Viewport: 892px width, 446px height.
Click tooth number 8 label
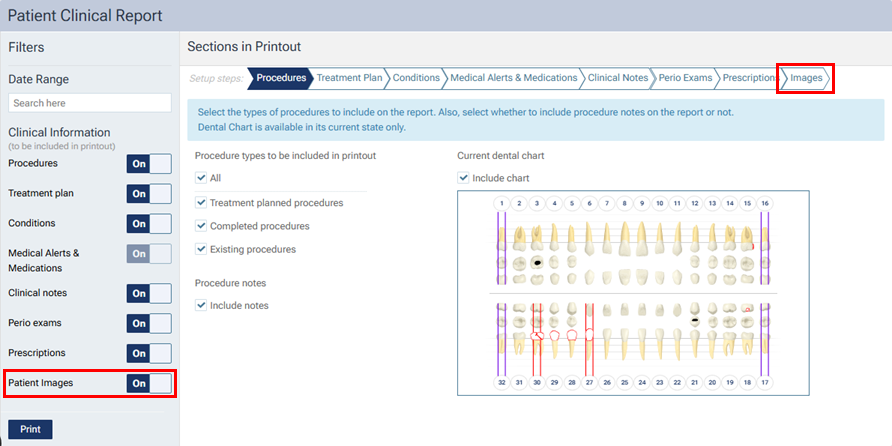624,203
